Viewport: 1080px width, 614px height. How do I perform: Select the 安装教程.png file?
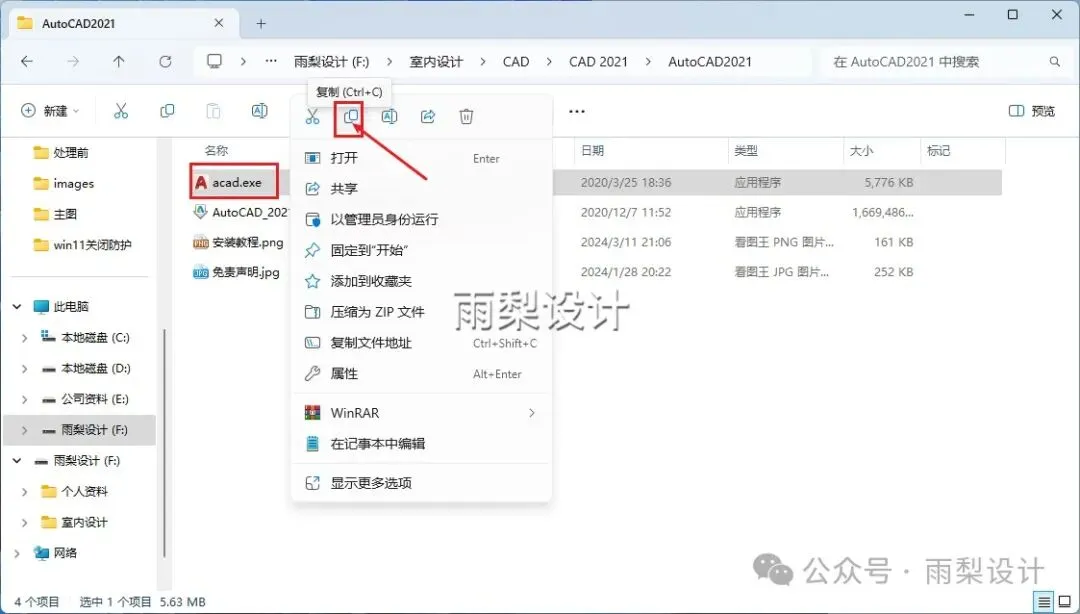[238, 242]
